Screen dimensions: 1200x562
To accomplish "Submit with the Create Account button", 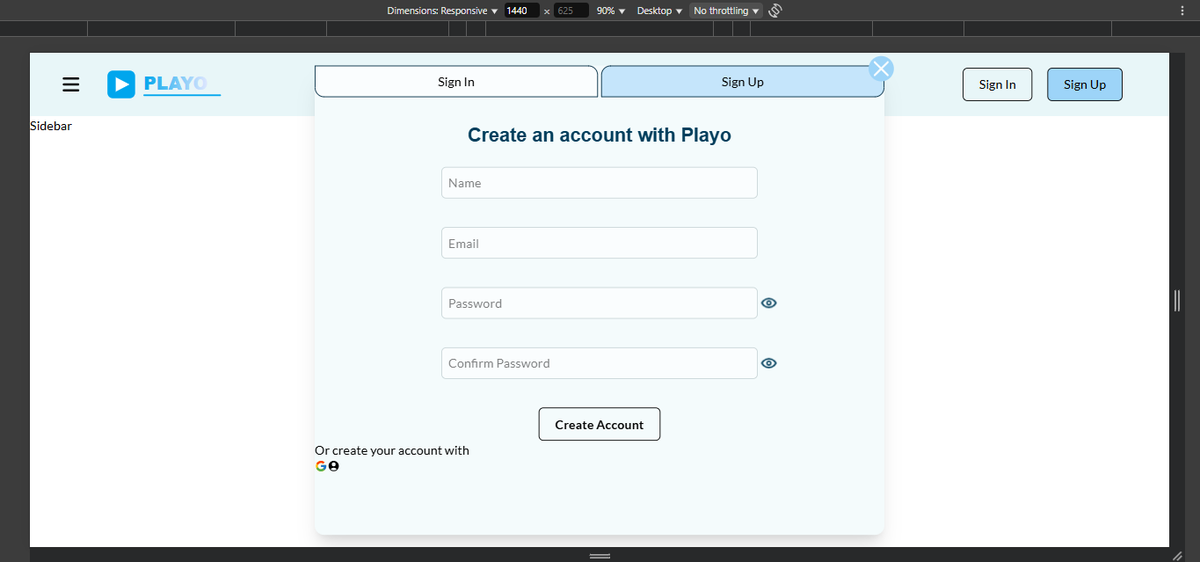I will point(599,424).
